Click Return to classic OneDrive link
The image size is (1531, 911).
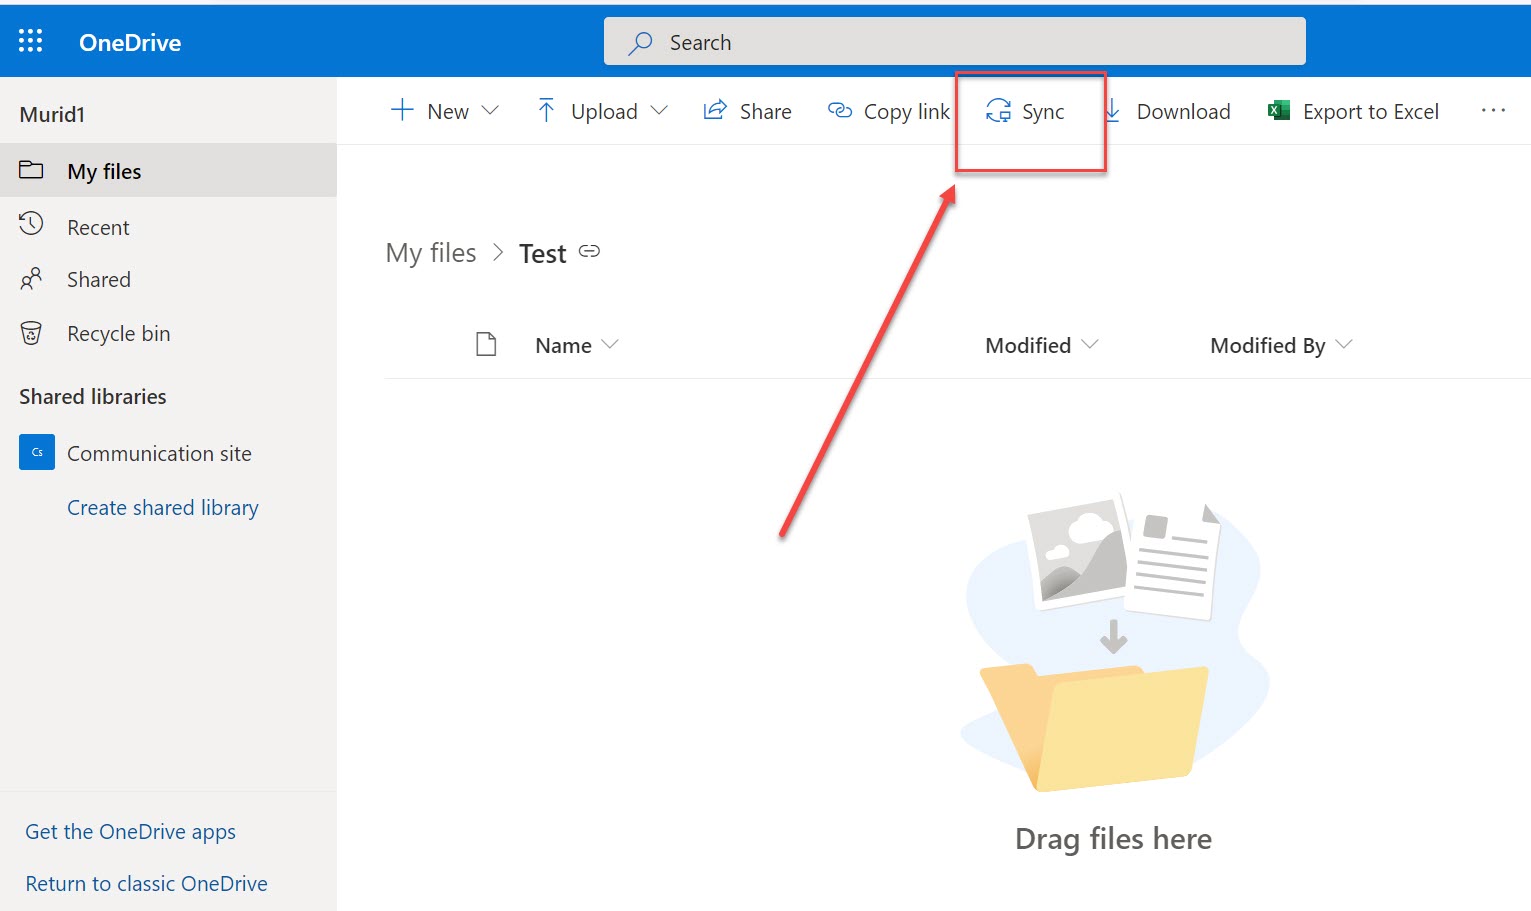point(147,884)
